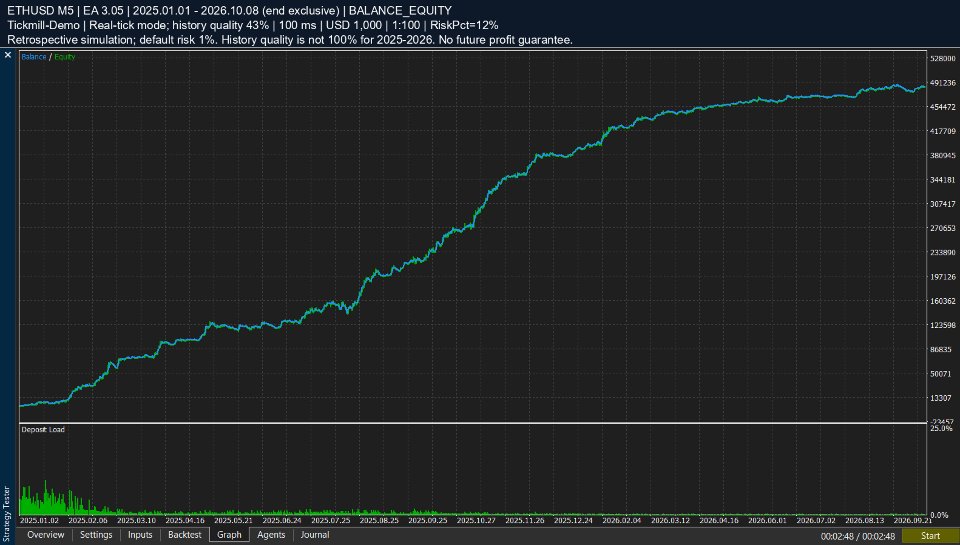Click the Balance legend label

coord(34,57)
